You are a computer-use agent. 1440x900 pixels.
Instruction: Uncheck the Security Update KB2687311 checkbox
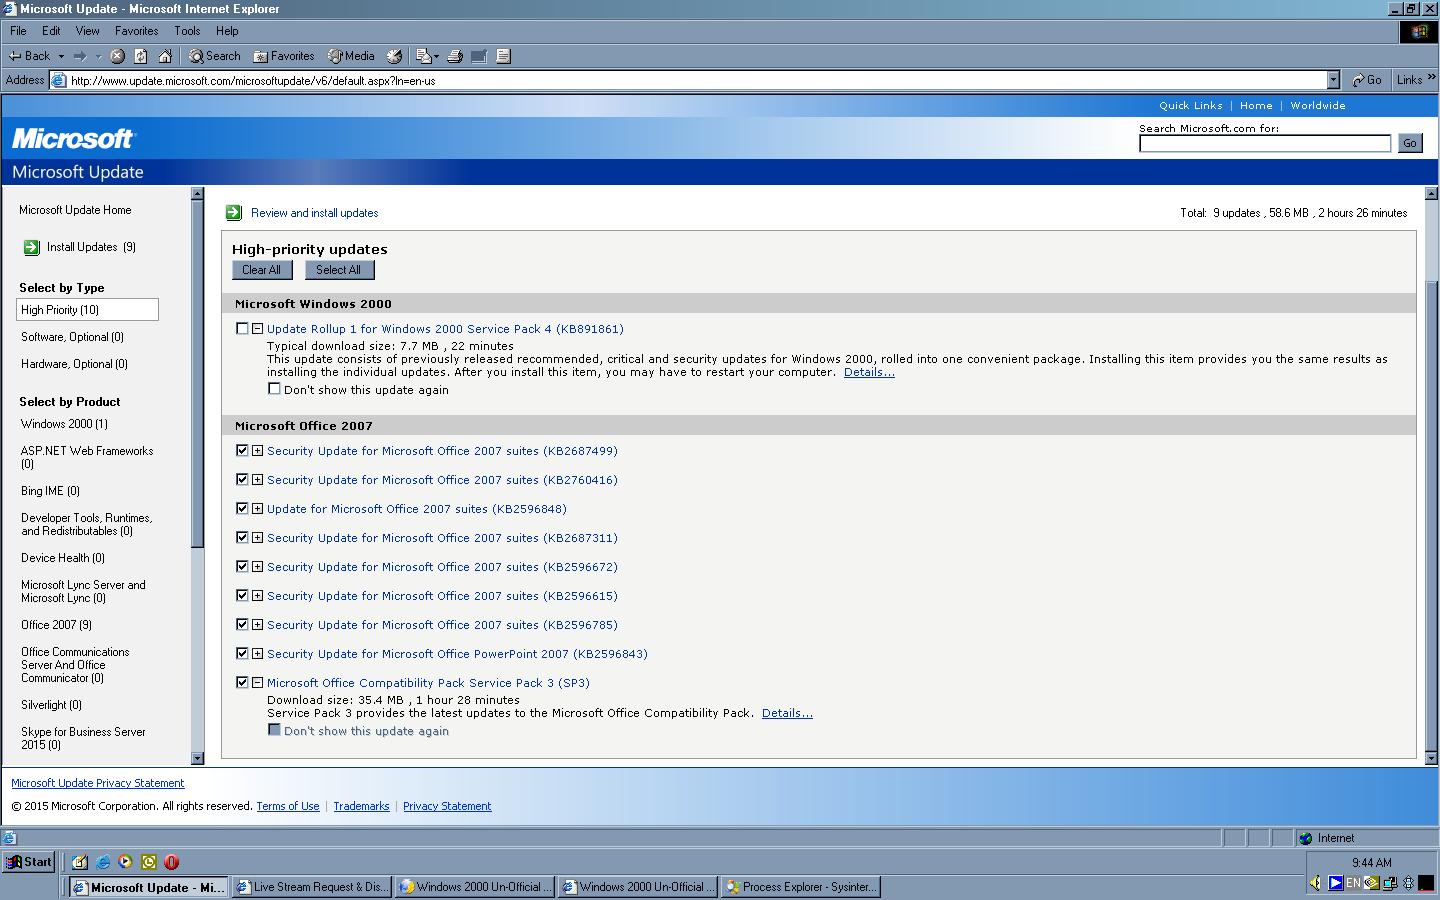tap(242, 537)
